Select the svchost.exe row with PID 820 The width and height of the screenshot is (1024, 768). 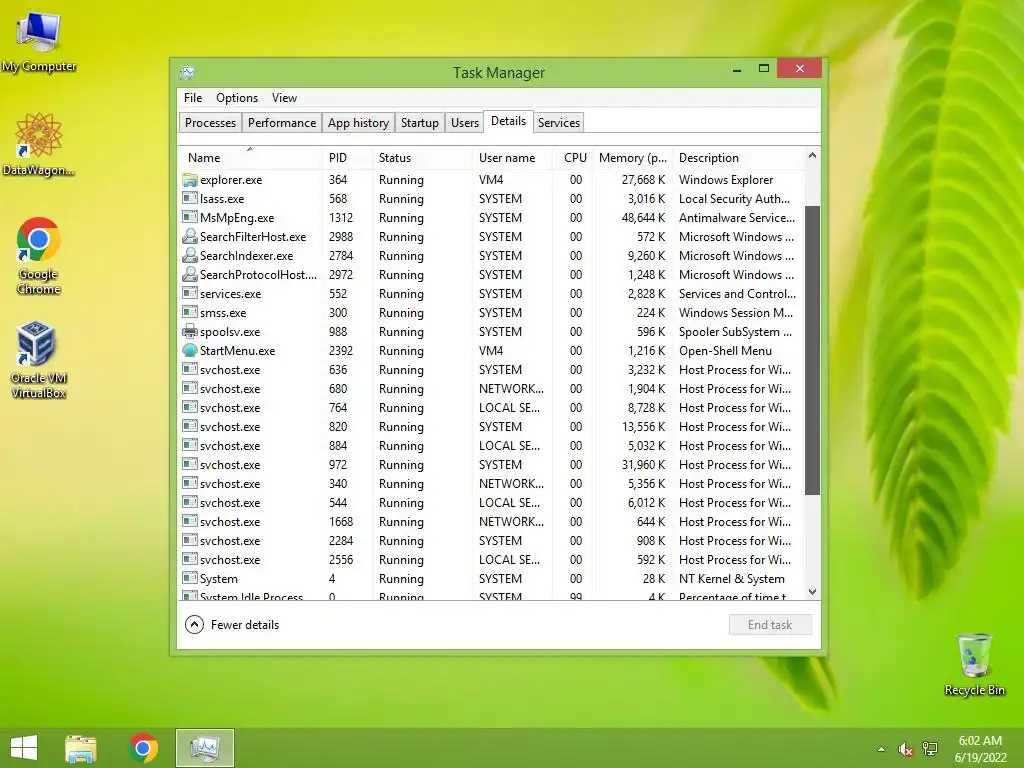(491, 426)
